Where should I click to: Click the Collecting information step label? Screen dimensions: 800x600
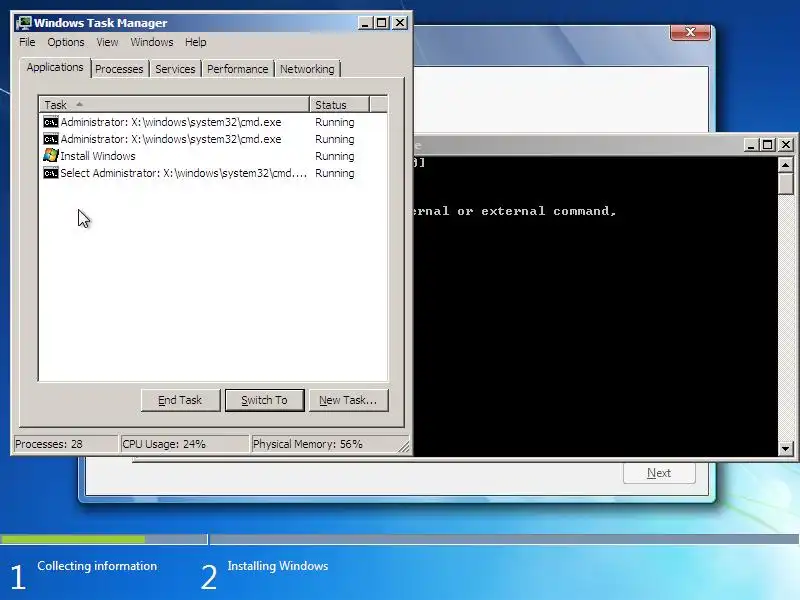[97, 566]
